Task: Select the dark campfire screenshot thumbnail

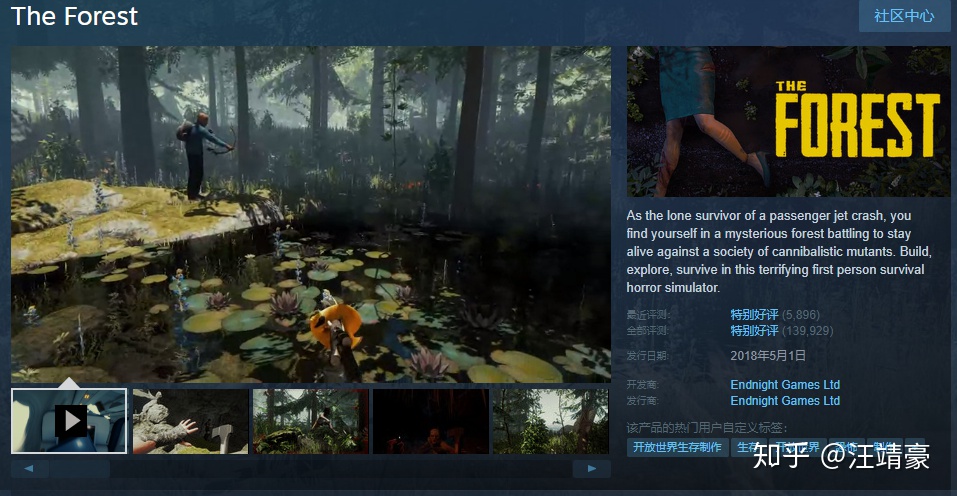Action: [431, 421]
